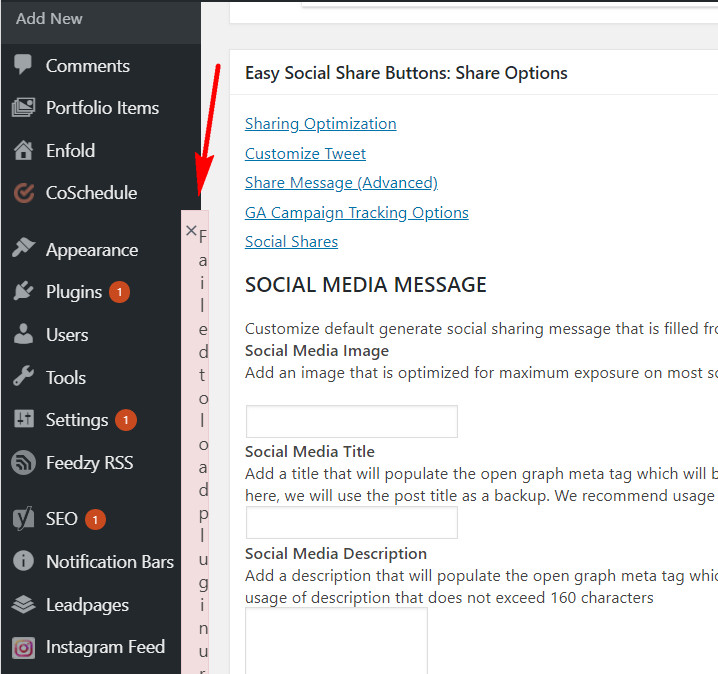Open the Share Message (Advanced) link
Image resolution: width=718 pixels, height=674 pixels.
coord(341,183)
